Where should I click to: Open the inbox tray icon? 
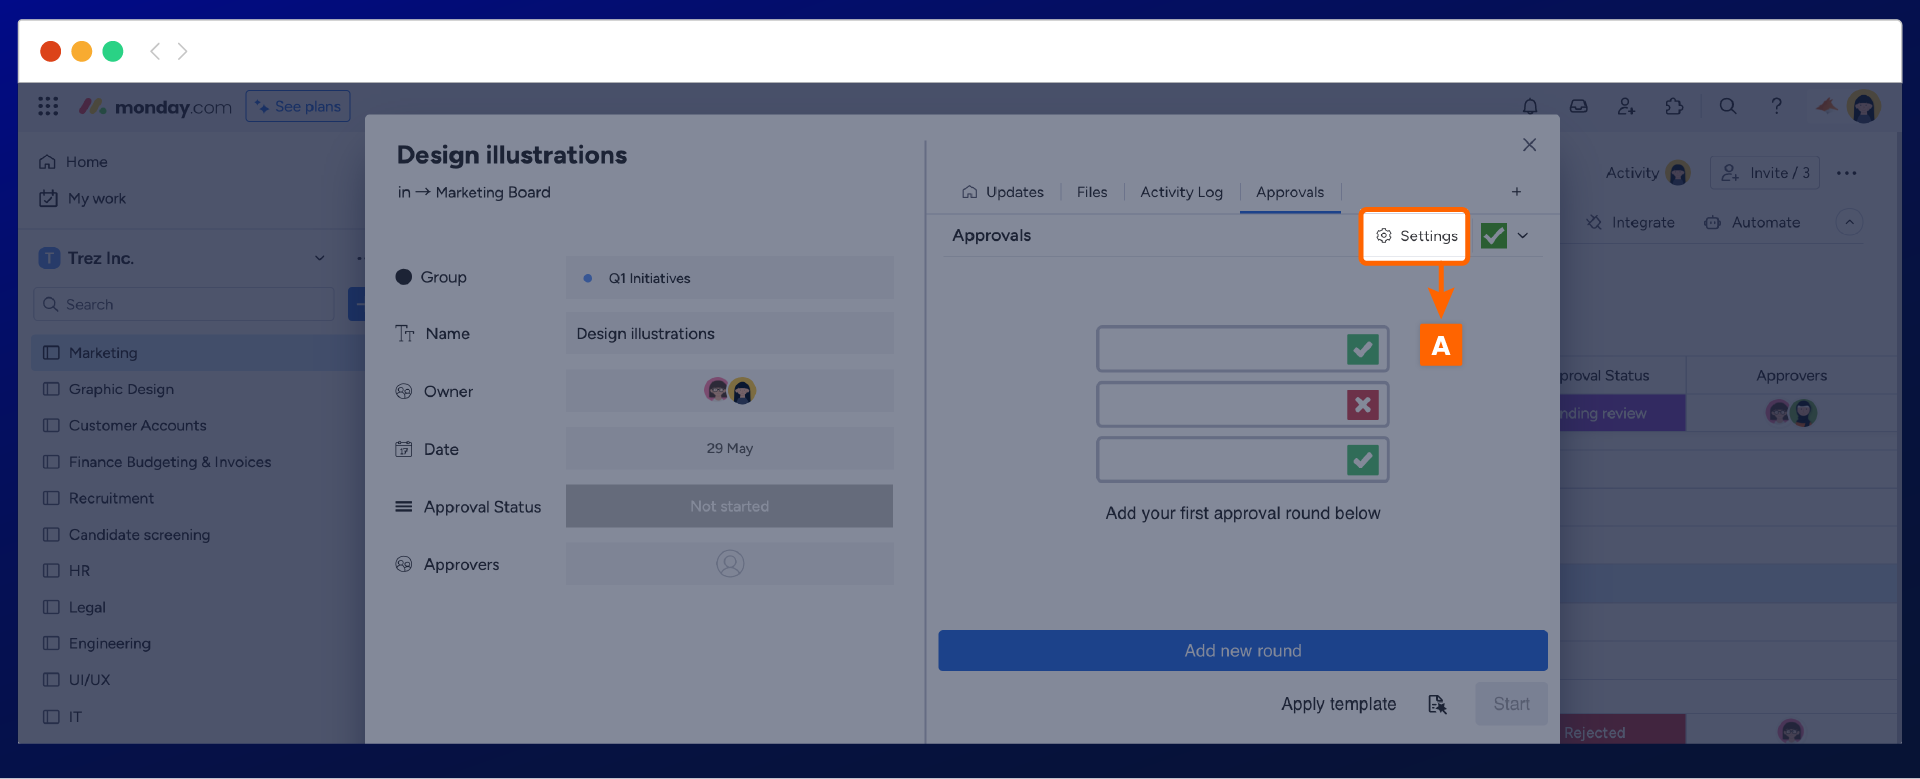point(1578,106)
